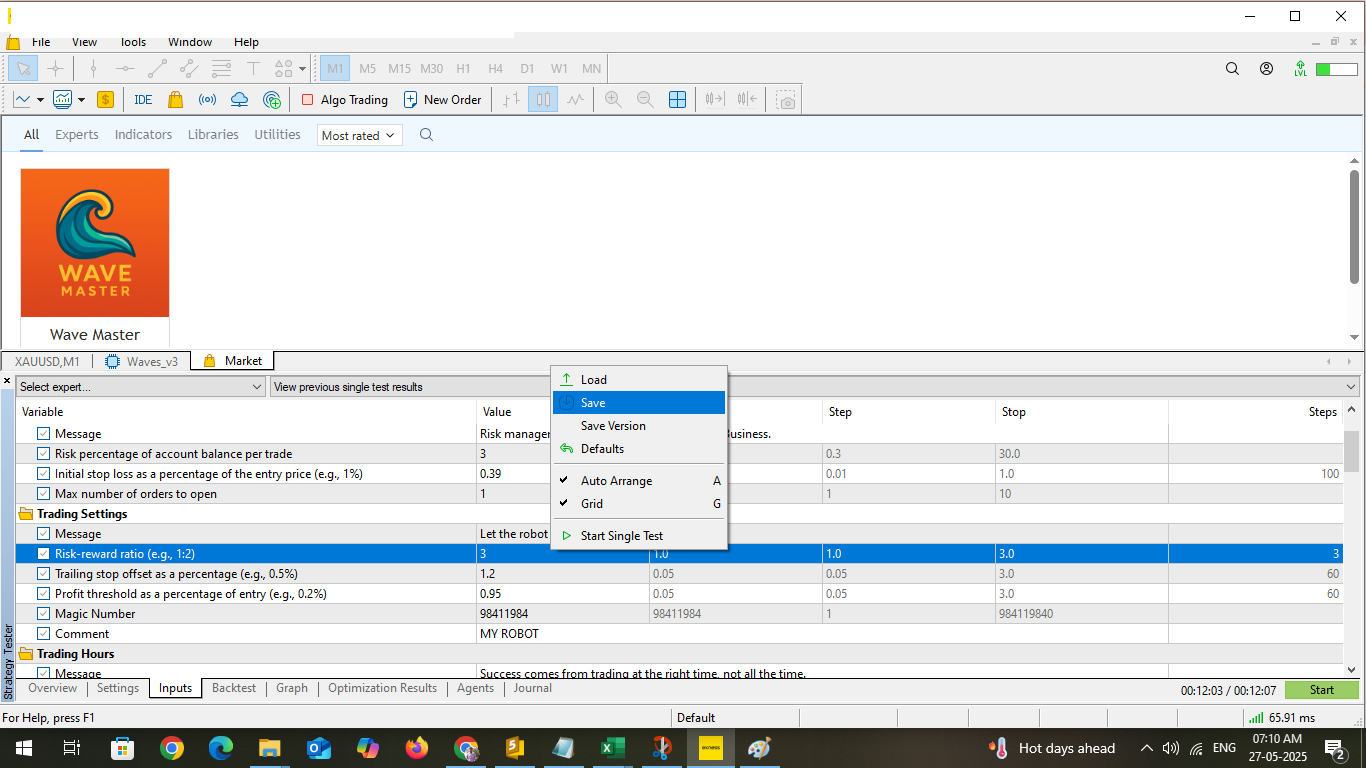Open the Signals broadcast icon
Image resolution: width=1366 pixels, height=768 pixels.
tap(207, 100)
